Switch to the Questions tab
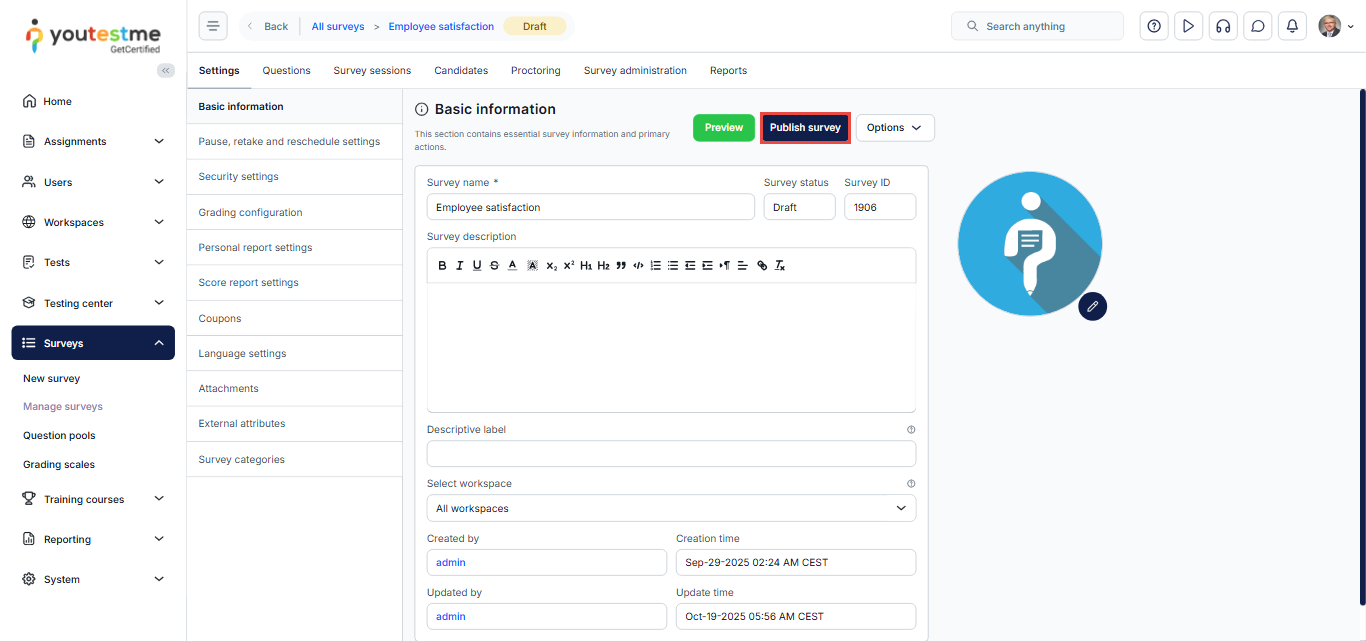The width and height of the screenshot is (1366, 641). (x=286, y=71)
